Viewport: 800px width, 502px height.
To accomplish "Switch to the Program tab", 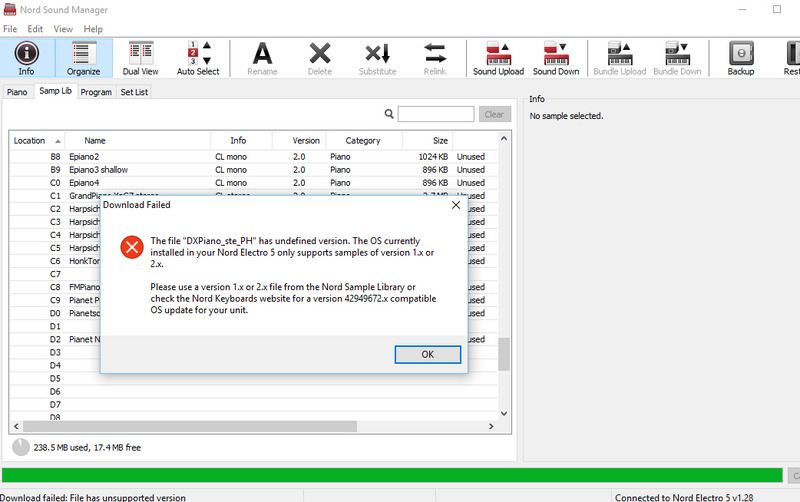I will coord(96,92).
